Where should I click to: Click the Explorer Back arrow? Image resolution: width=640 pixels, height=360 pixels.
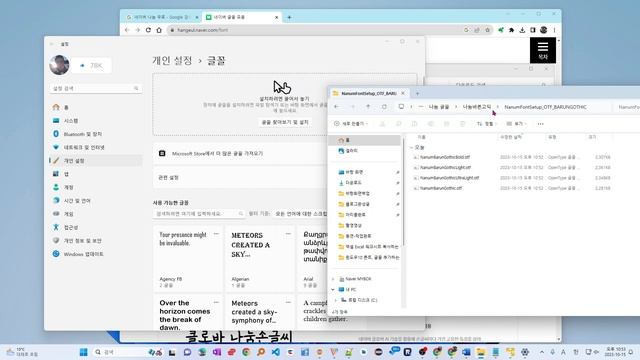pyautogui.click(x=337, y=107)
